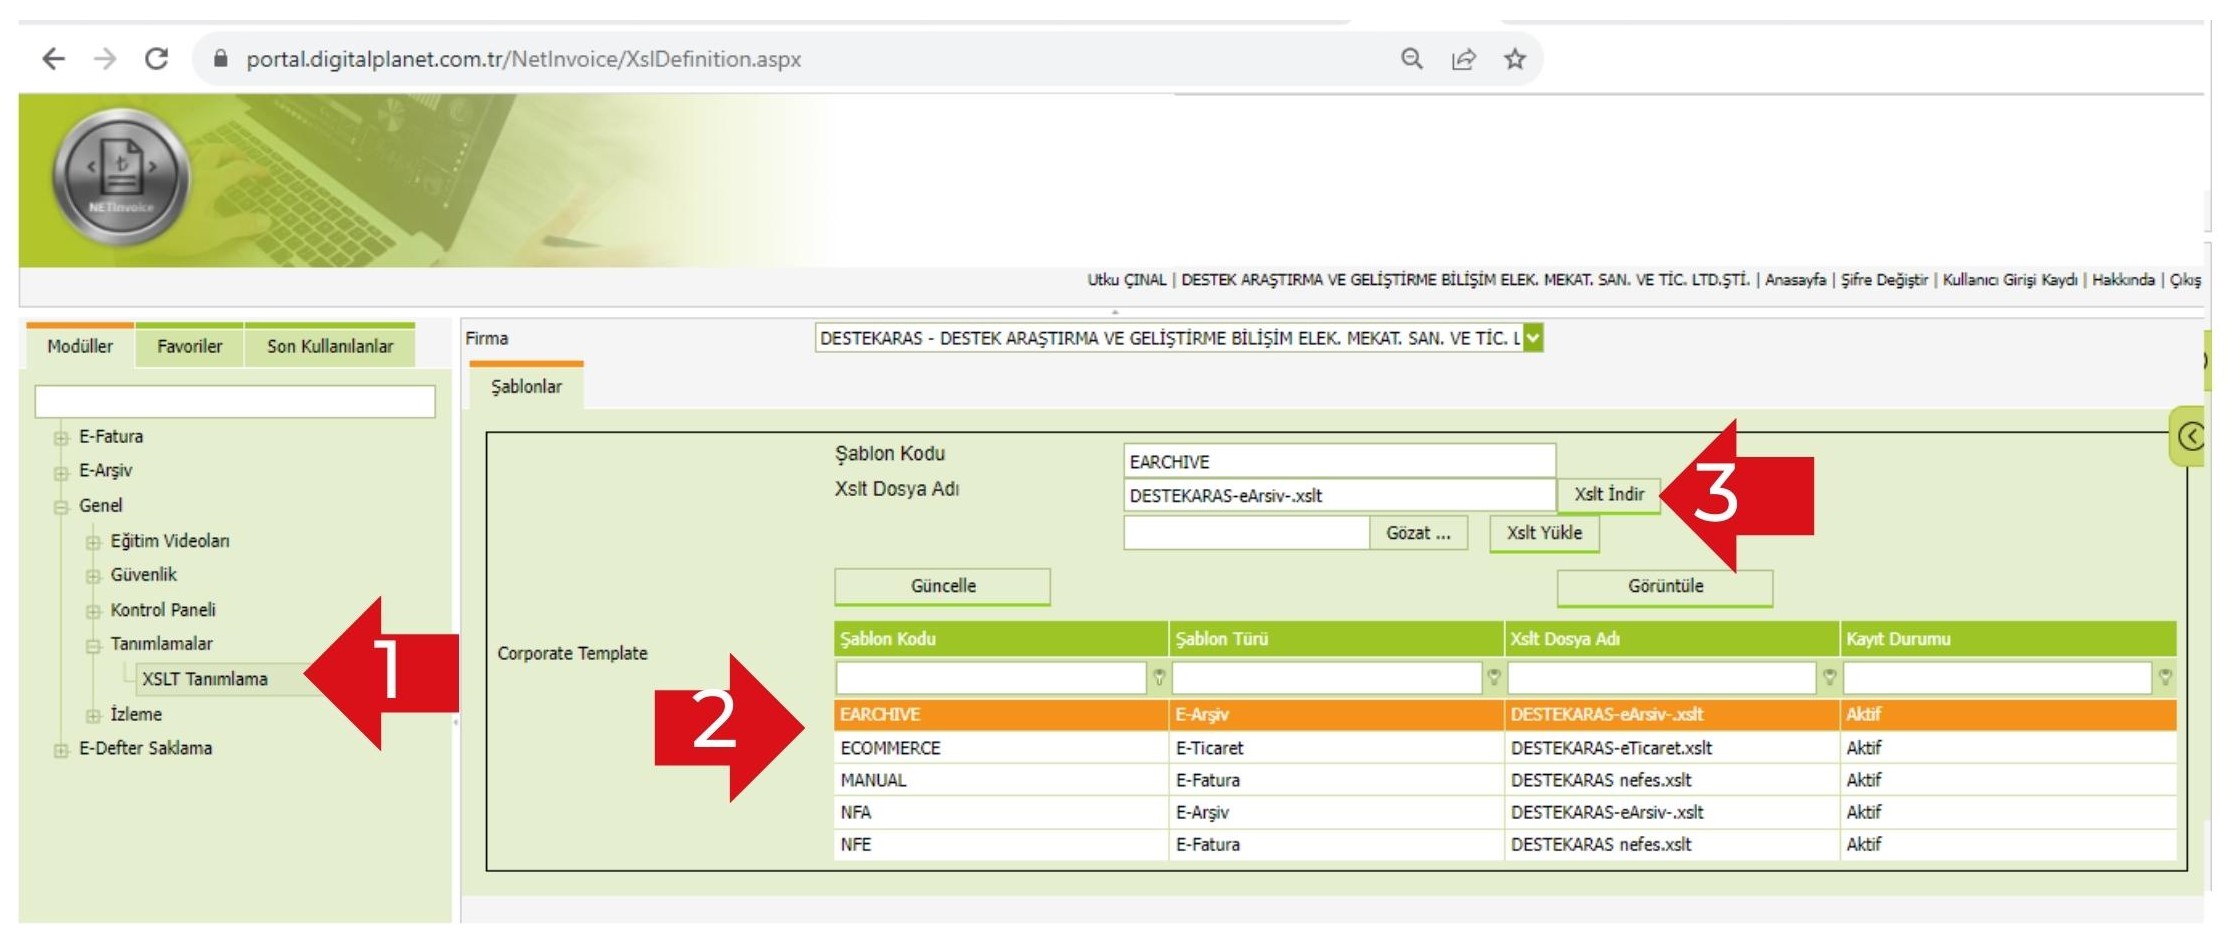Viewport: 2234px width, 940px height.
Task: Select XSLT Tanımlama in the tree
Action: coord(205,679)
